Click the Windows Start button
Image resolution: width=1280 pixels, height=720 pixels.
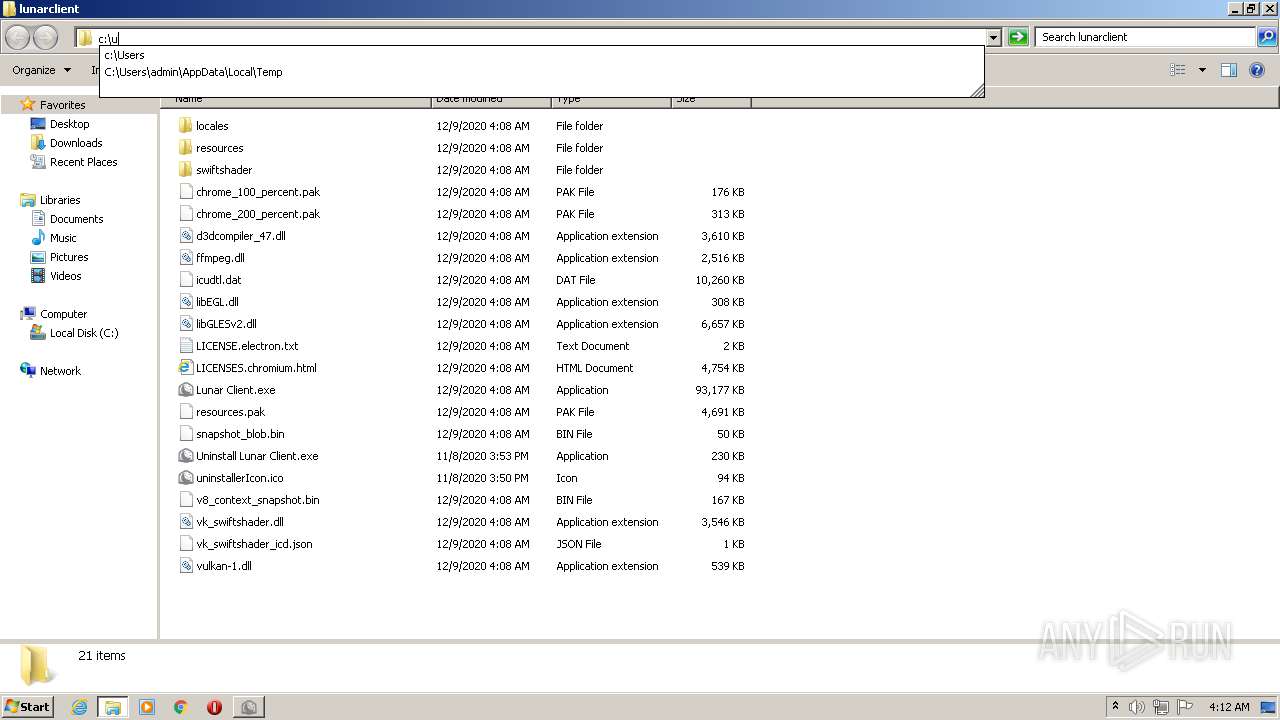tap(27, 706)
